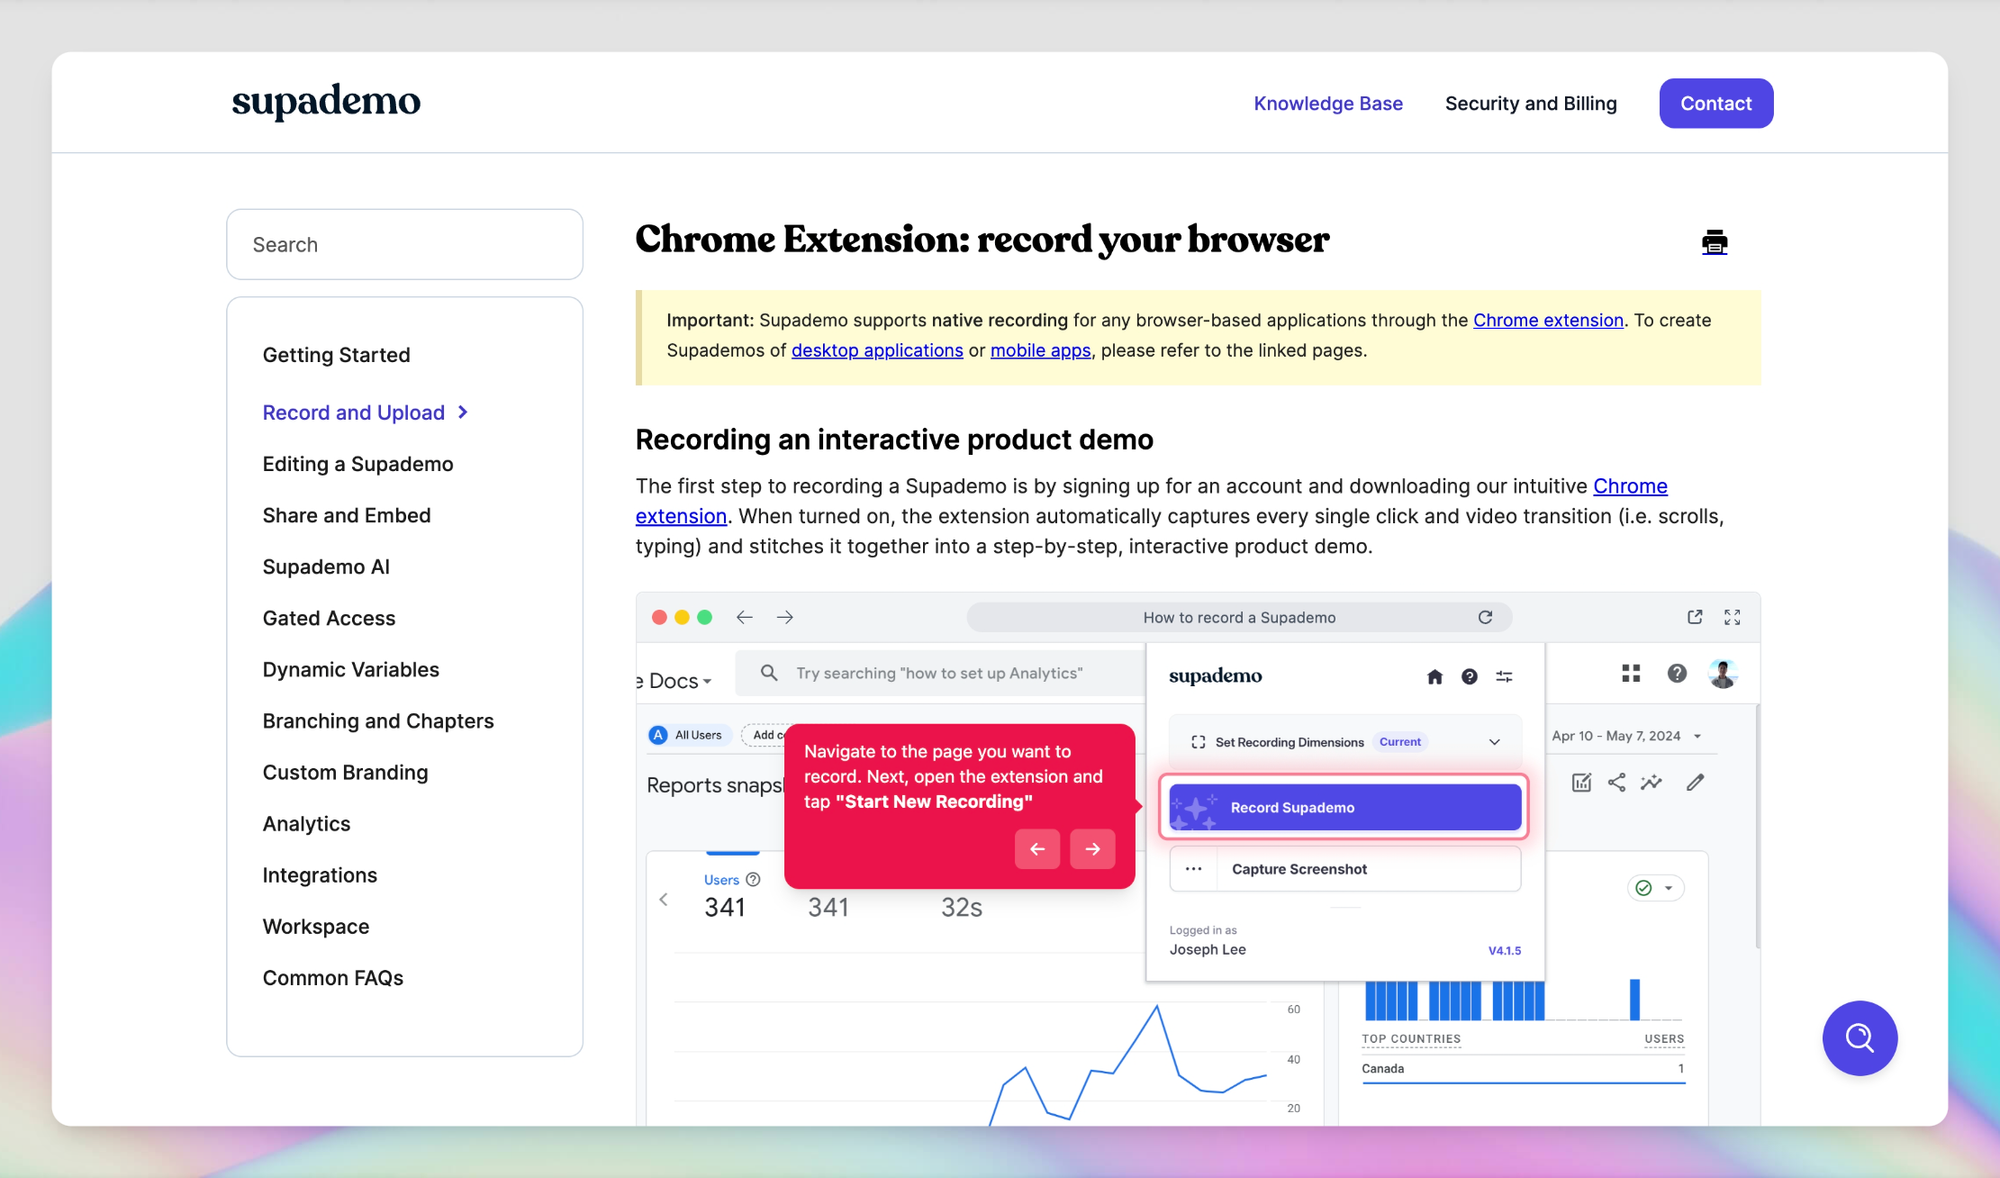Click help icon in extension popup
The height and width of the screenshot is (1178, 2000).
[x=1469, y=677]
